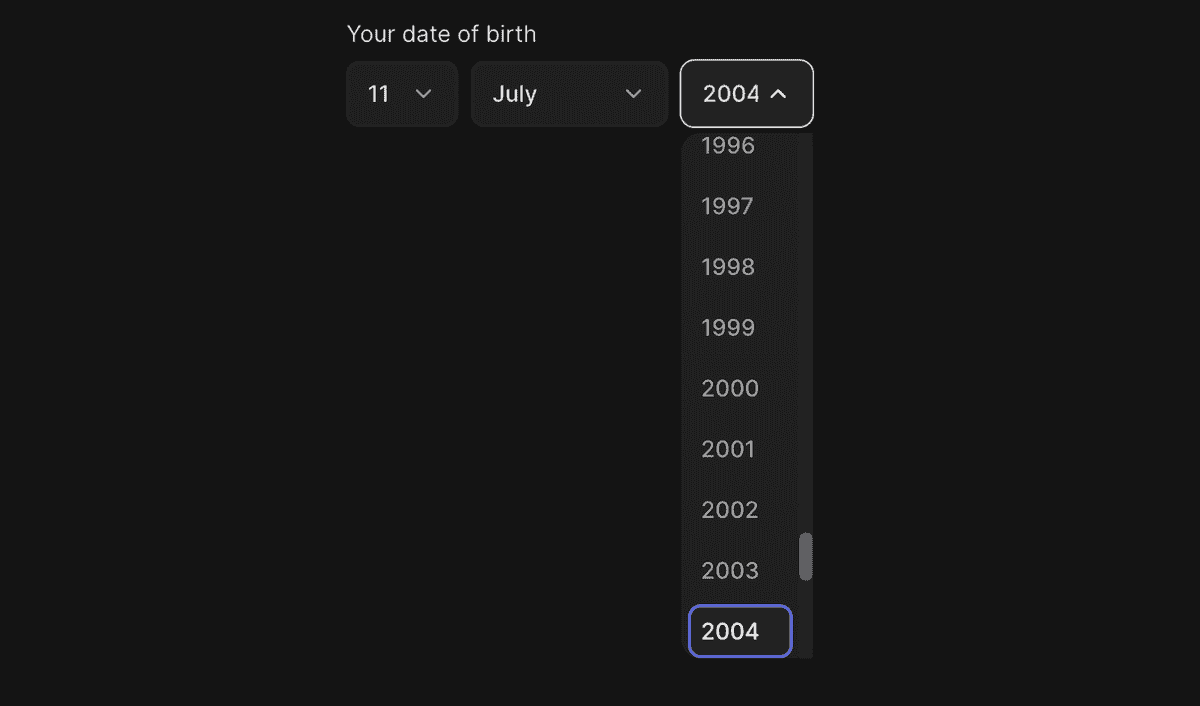1200x706 pixels.
Task: Open the month selector showing July
Action: [x=568, y=94]
